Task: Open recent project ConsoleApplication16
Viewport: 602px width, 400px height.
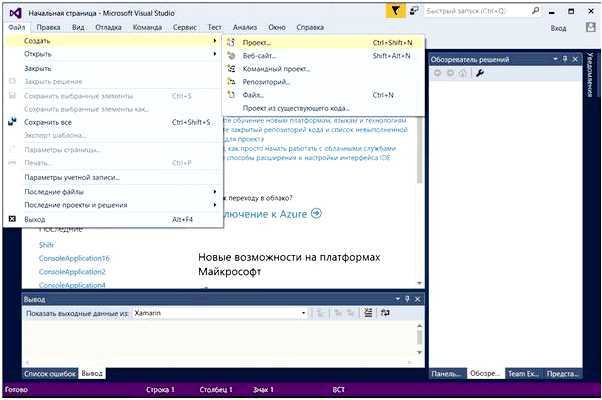Action: tap(74, 258)
